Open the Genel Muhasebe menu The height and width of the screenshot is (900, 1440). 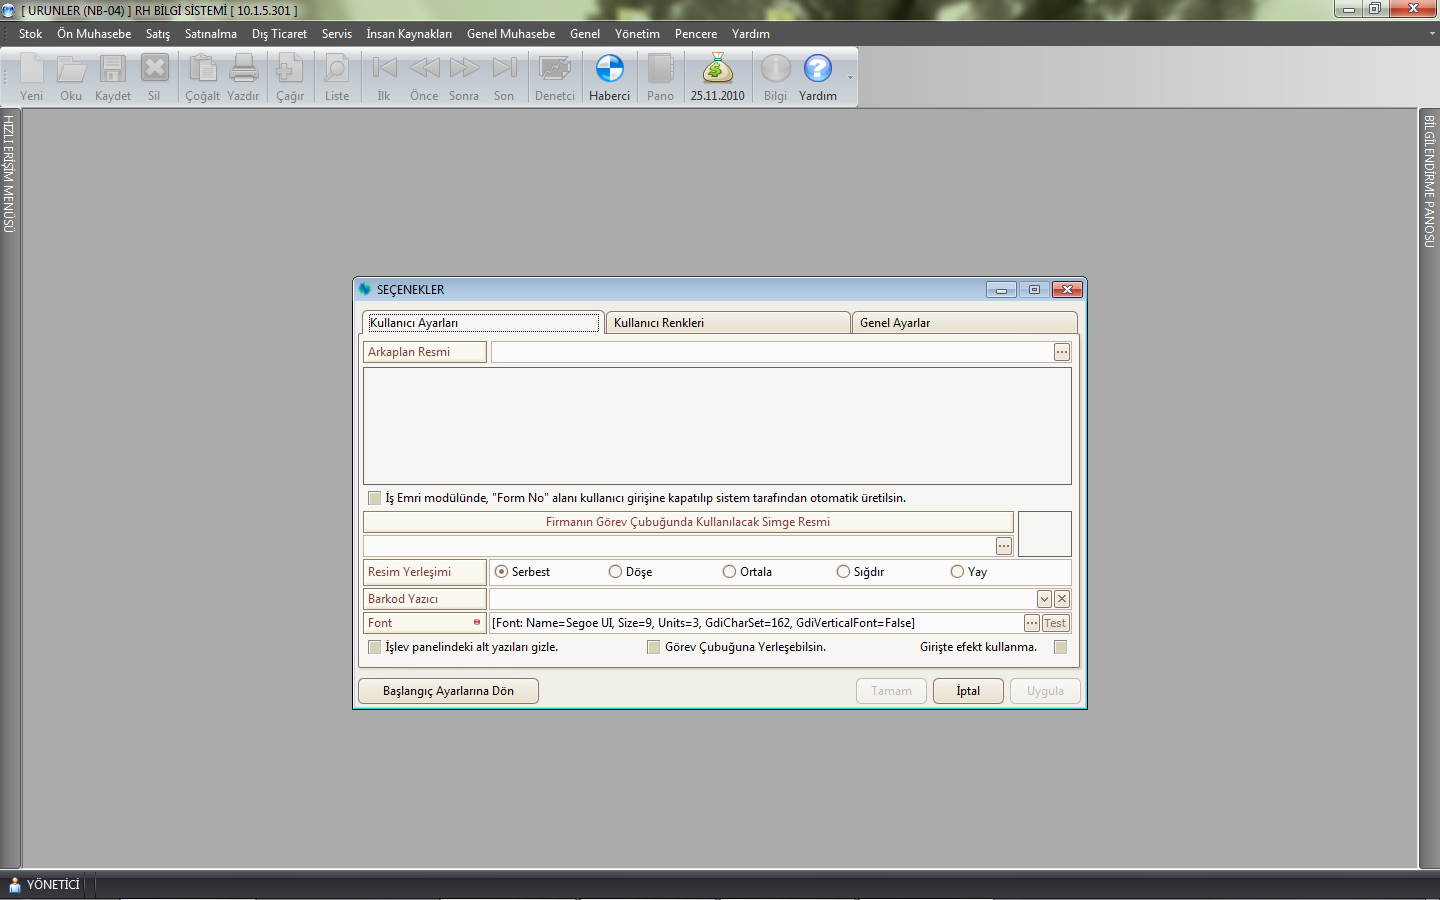pos(510,34)
